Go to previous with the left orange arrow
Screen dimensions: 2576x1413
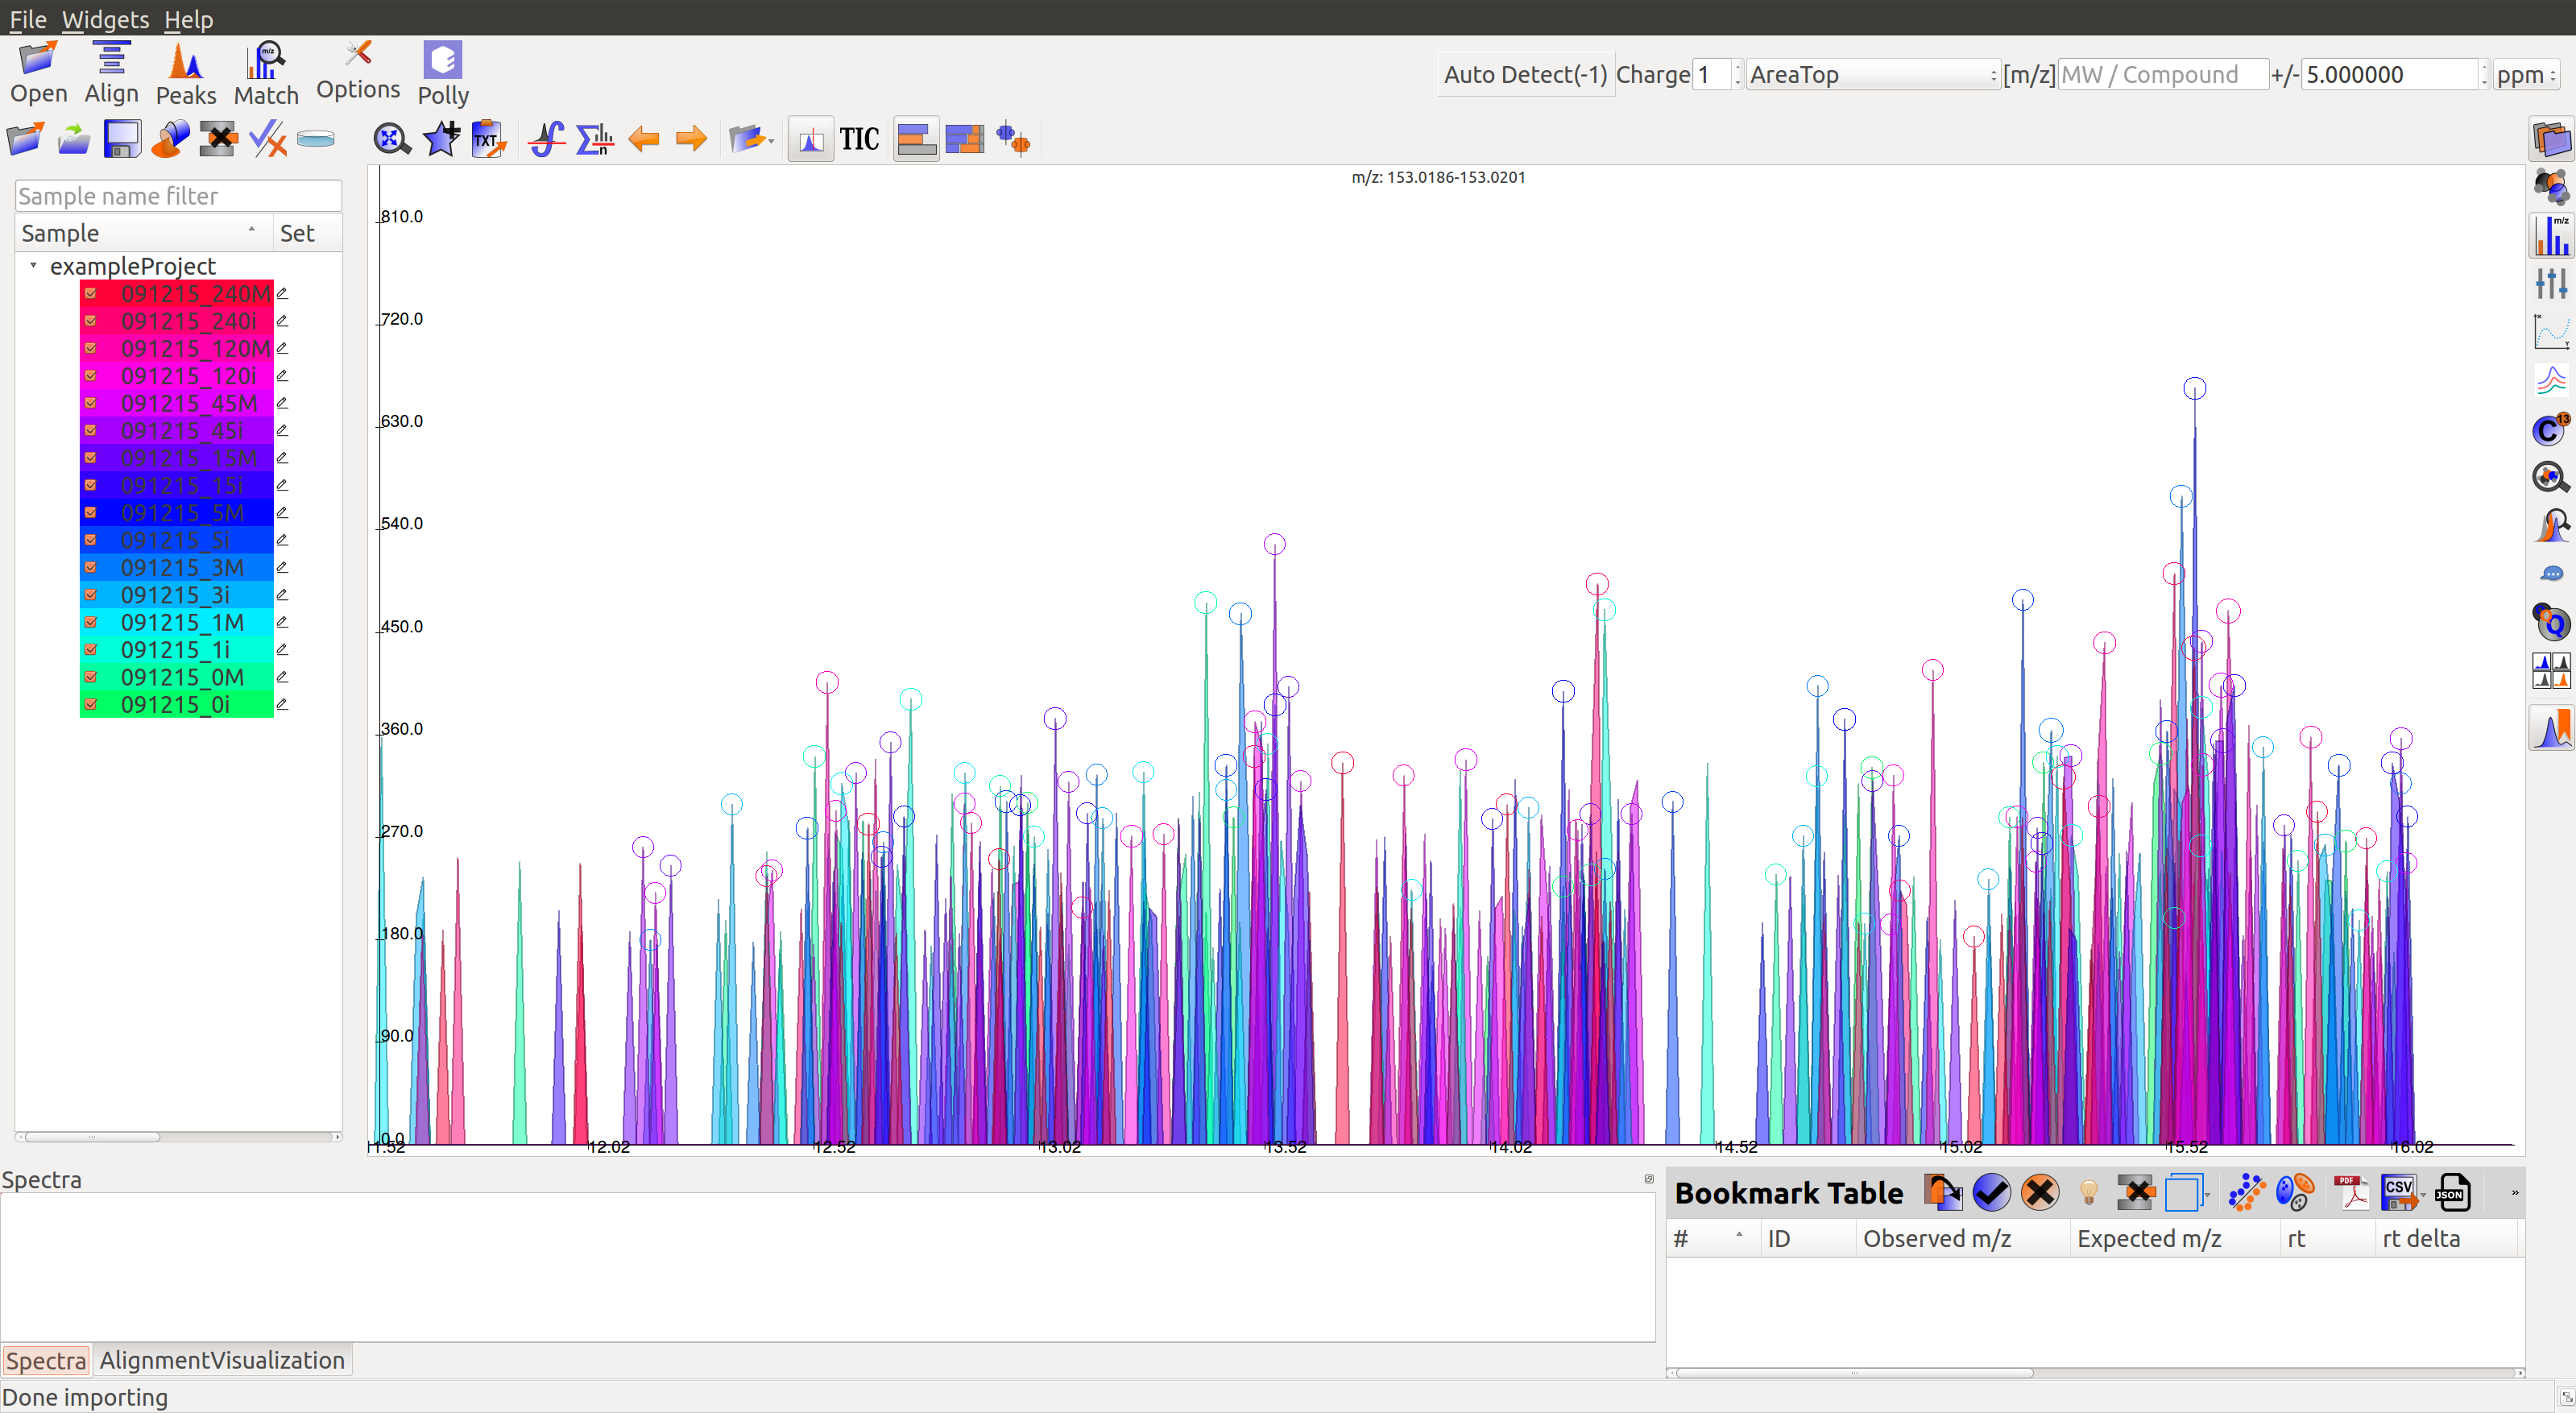(x=644, y=139)
